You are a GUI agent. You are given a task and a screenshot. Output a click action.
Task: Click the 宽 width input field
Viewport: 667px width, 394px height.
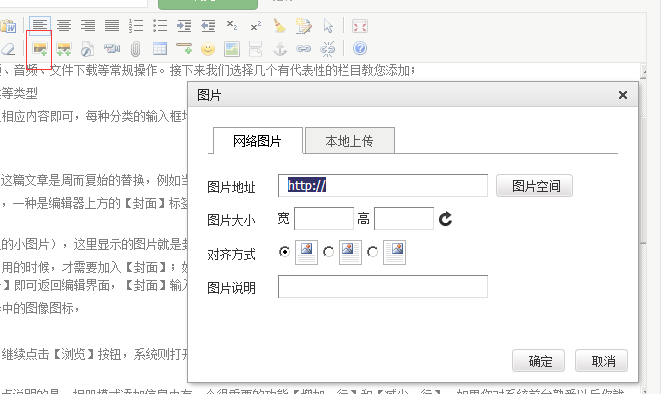coord(324,219)
